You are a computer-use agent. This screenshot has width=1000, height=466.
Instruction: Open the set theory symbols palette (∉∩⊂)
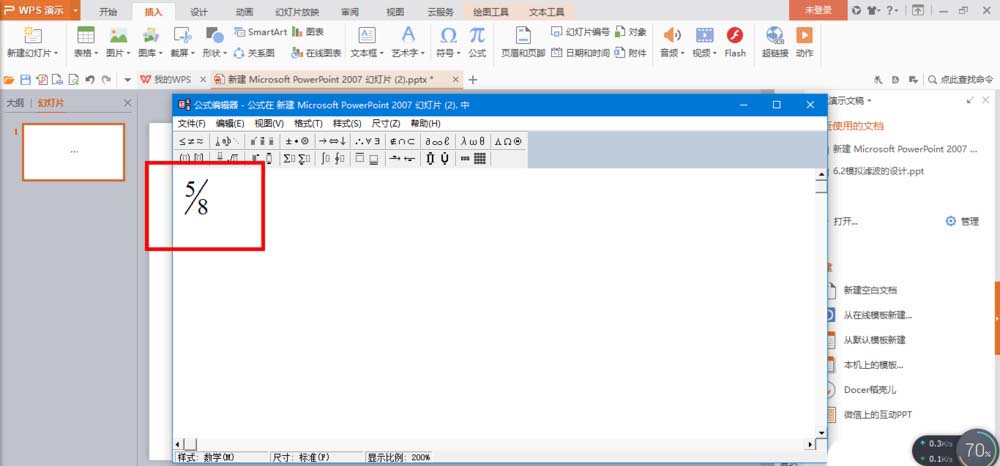point(403,142)
